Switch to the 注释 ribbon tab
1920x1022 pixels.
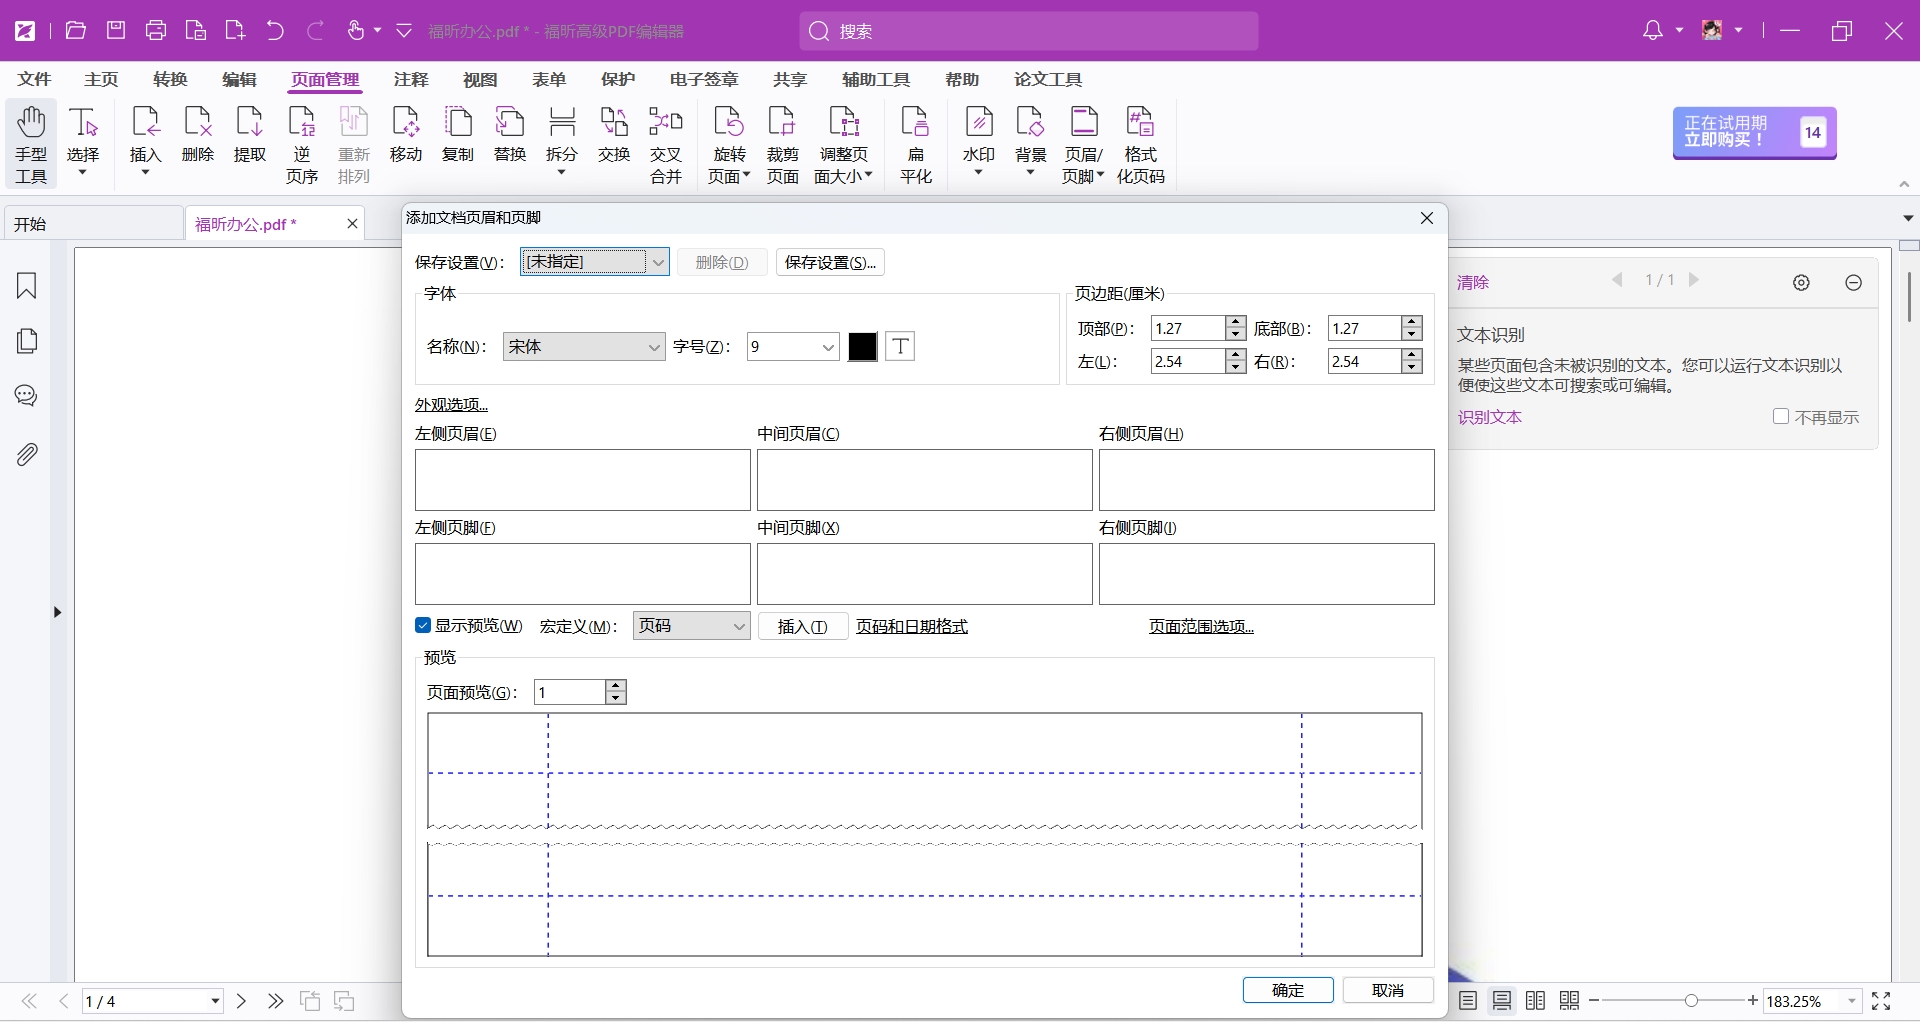pos(410,79)
